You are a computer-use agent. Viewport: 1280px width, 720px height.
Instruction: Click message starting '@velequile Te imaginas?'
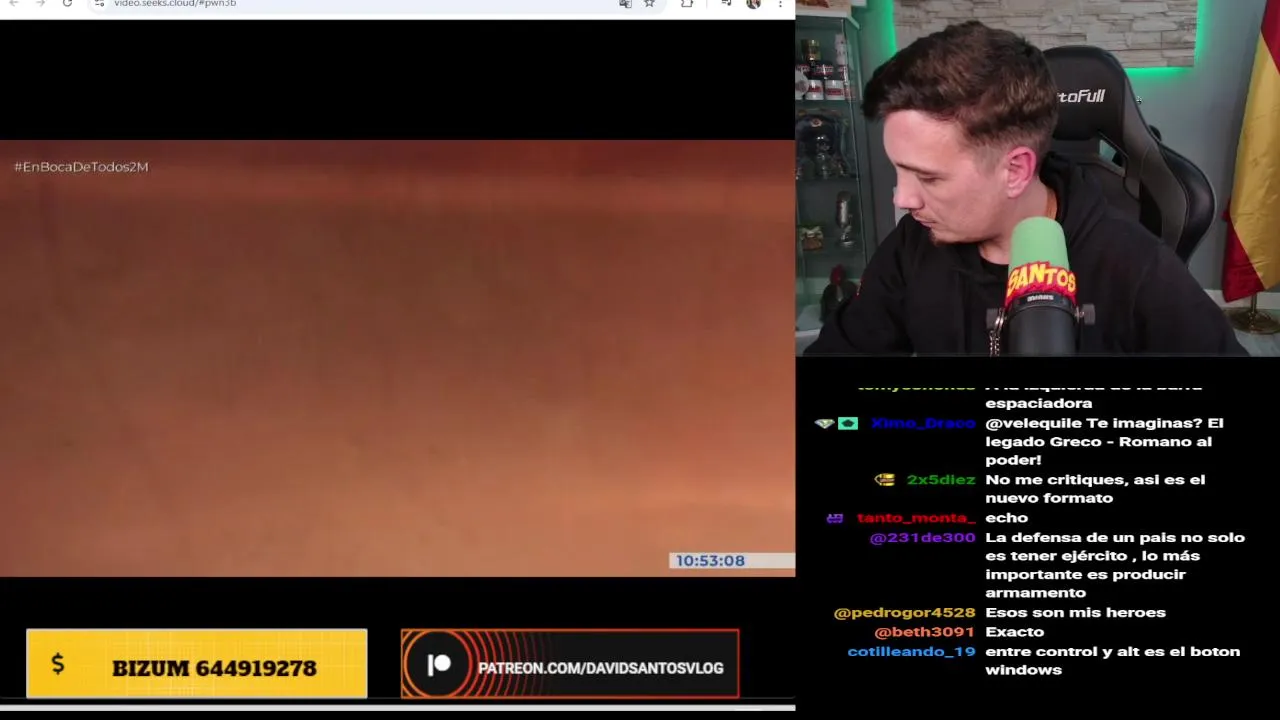pyautogui.click(x=1104, y=442)
